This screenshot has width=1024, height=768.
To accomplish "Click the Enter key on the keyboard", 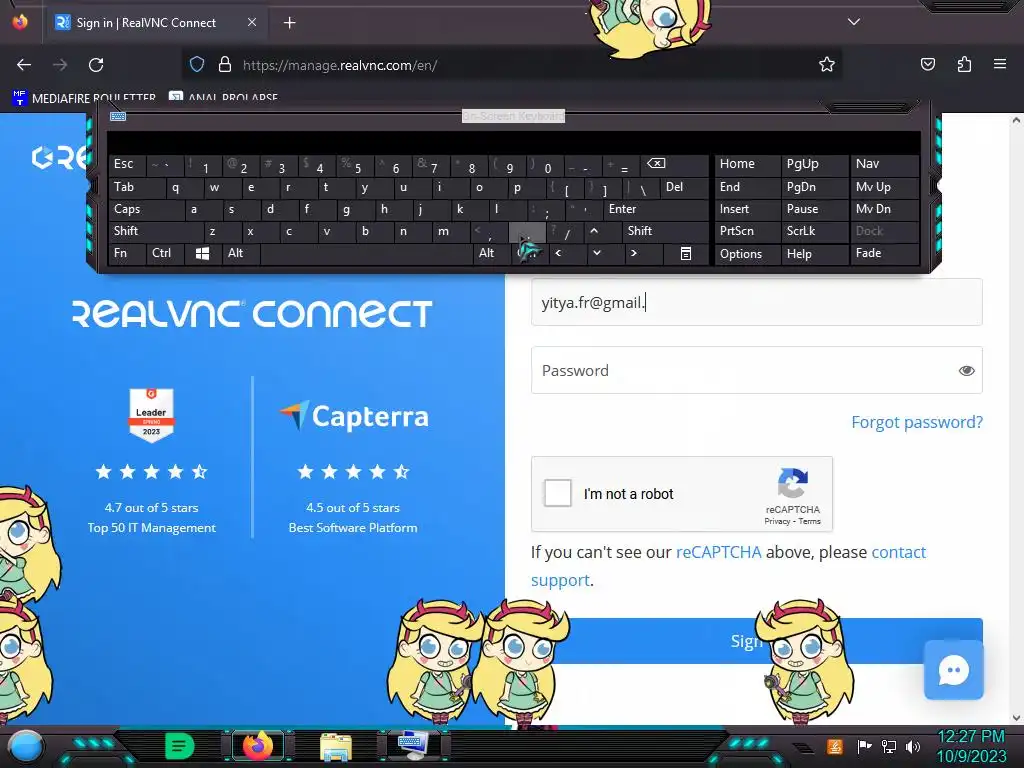I will click(656, 209).
